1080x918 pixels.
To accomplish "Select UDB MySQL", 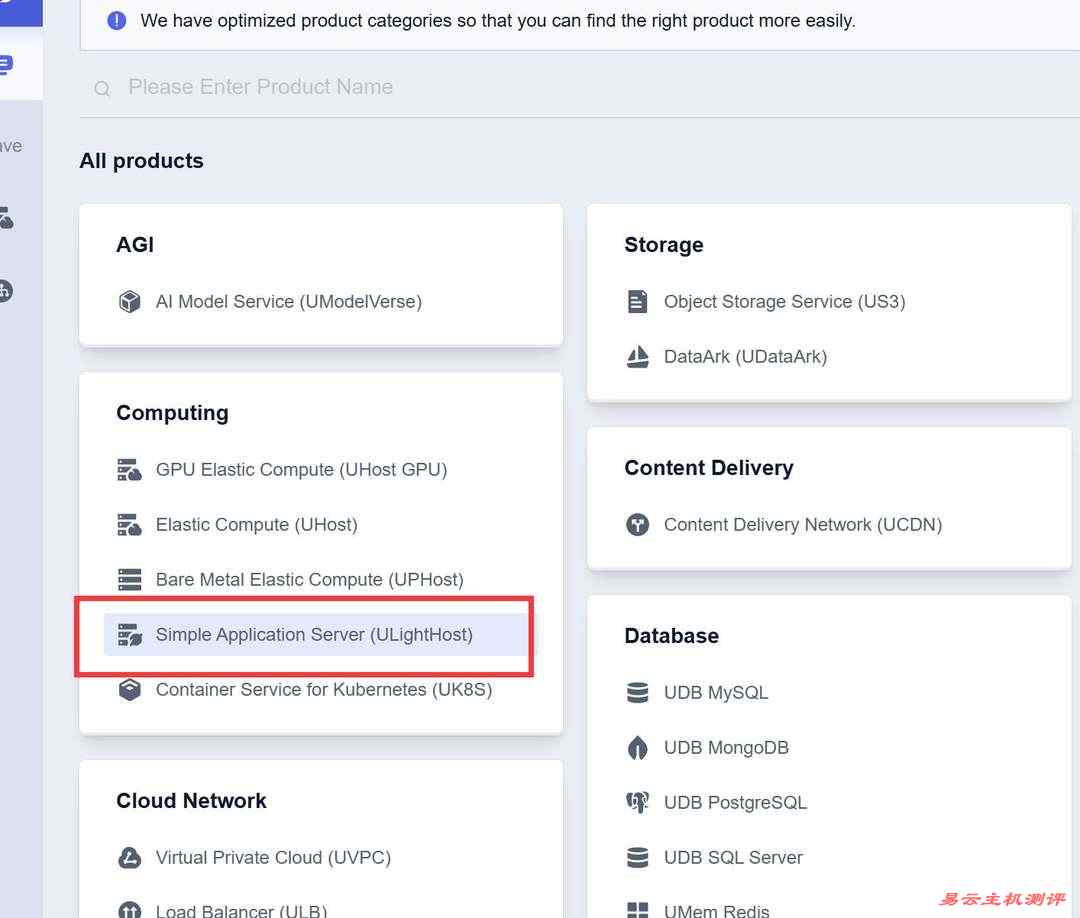I will (x=716, y=692).
